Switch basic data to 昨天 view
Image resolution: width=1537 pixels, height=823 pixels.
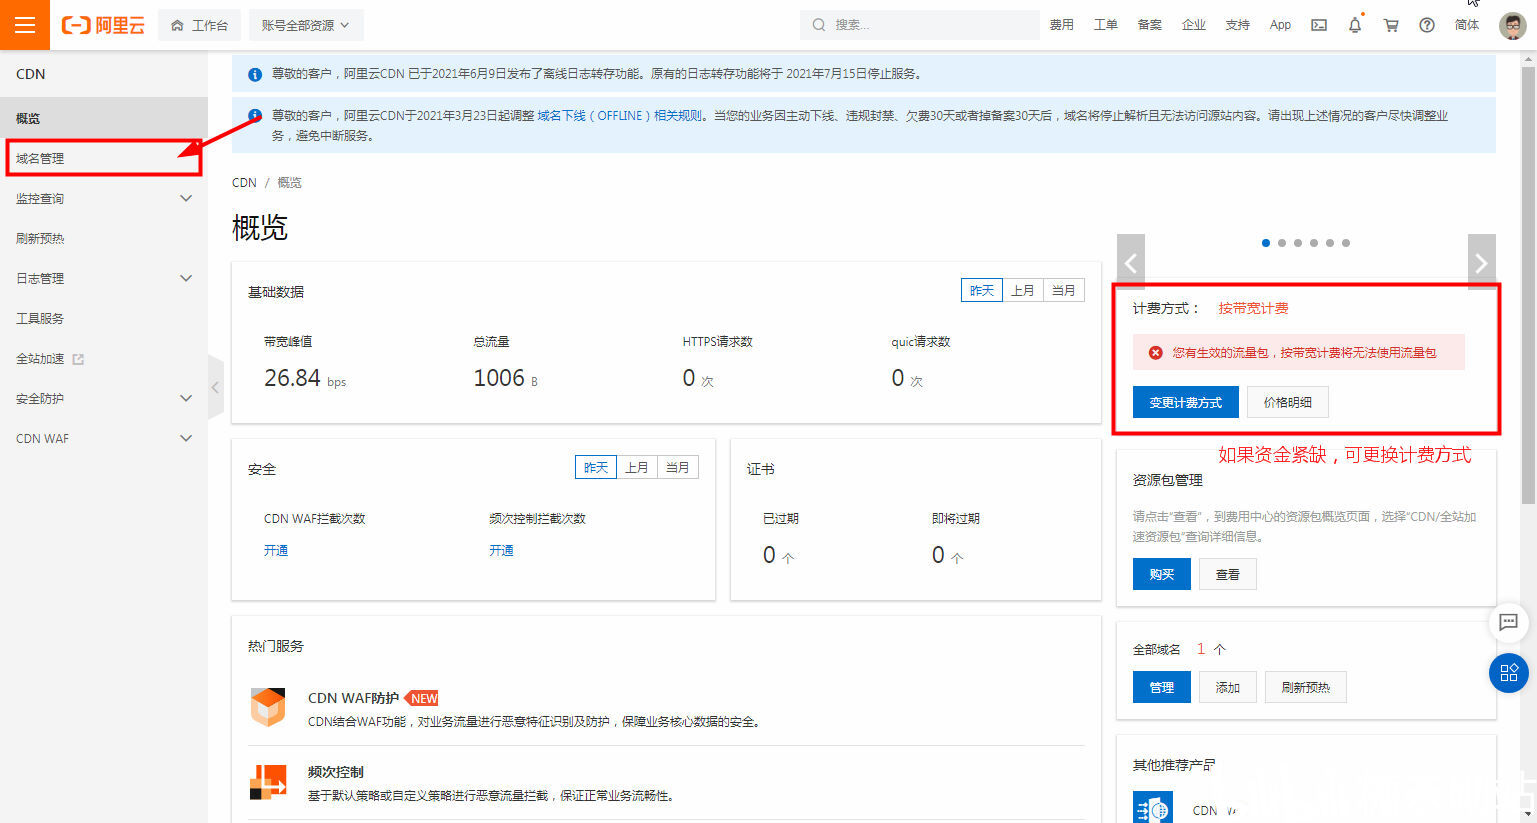pyautogui.click(x=981, y=289)
